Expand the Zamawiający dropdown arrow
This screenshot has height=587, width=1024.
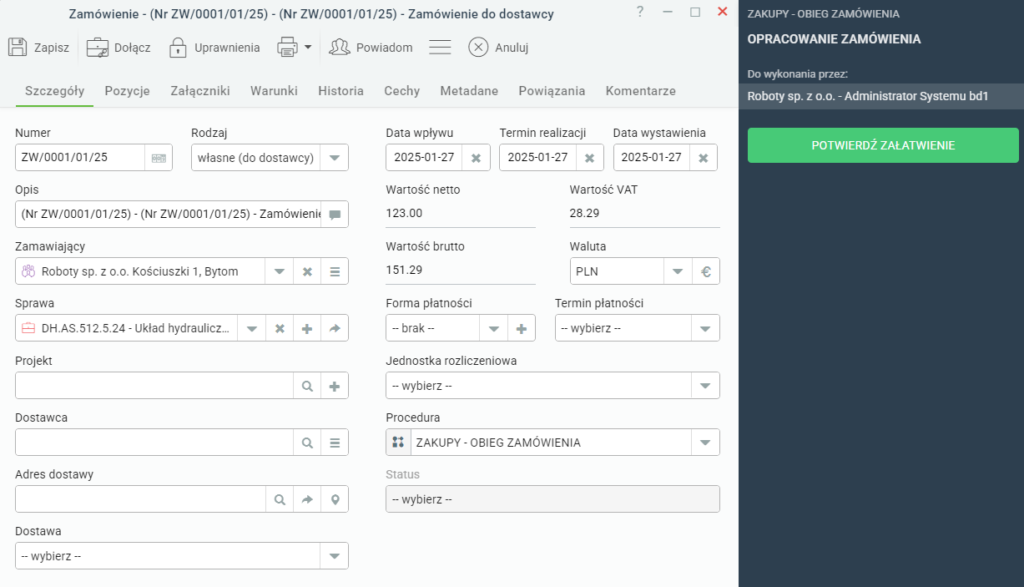(279, 272)
